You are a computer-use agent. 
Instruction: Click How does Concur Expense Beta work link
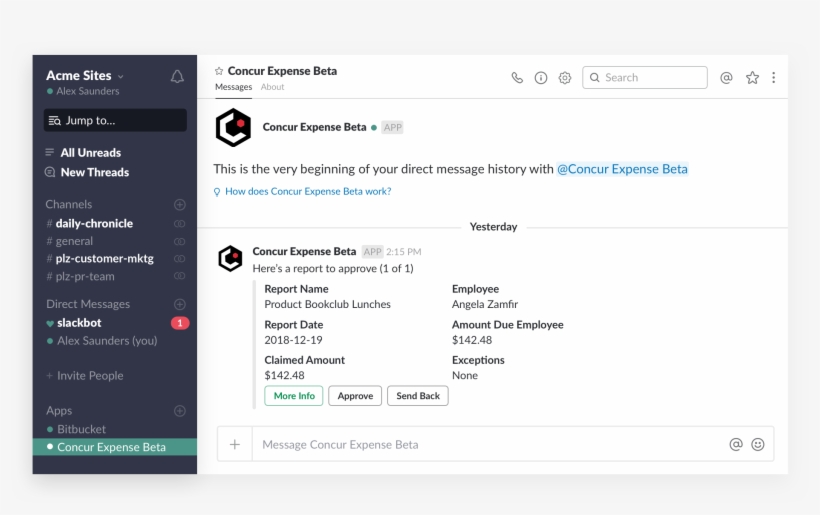click(x=308, y=191)
